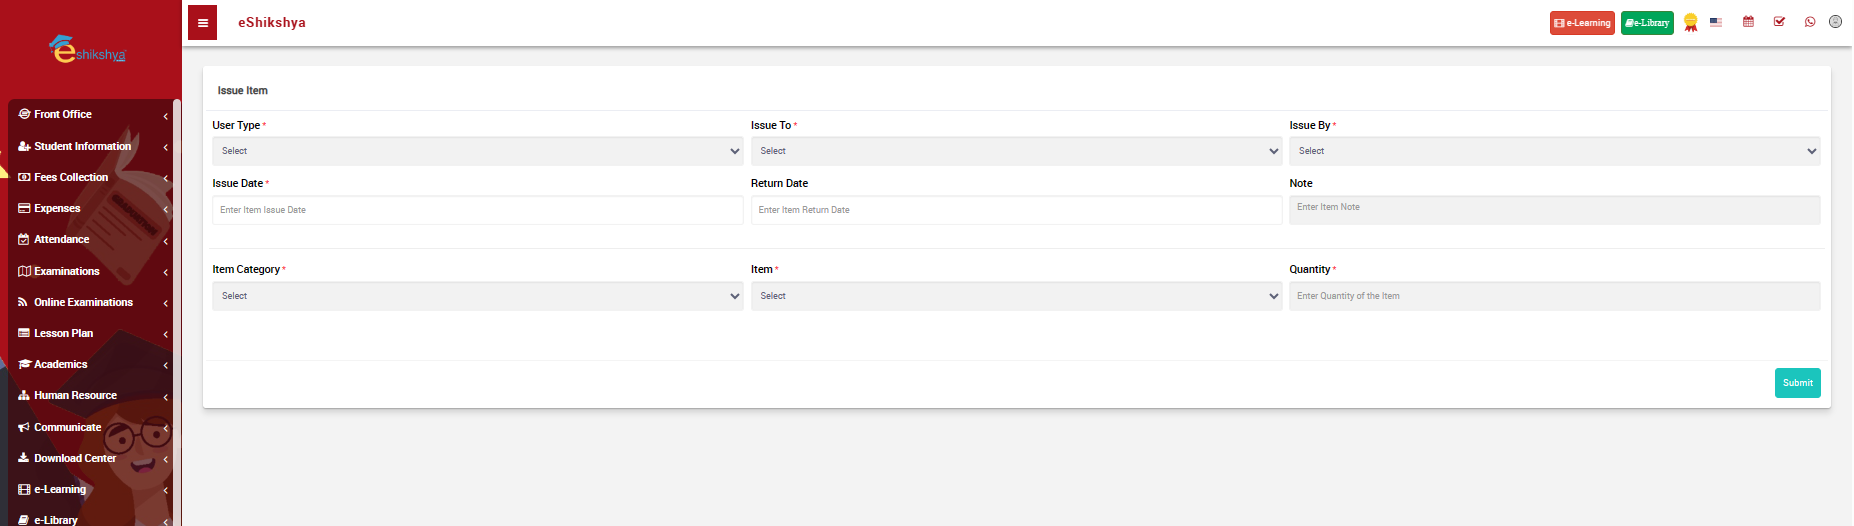Click the Issue Date input field

click(x=477, y=210)
